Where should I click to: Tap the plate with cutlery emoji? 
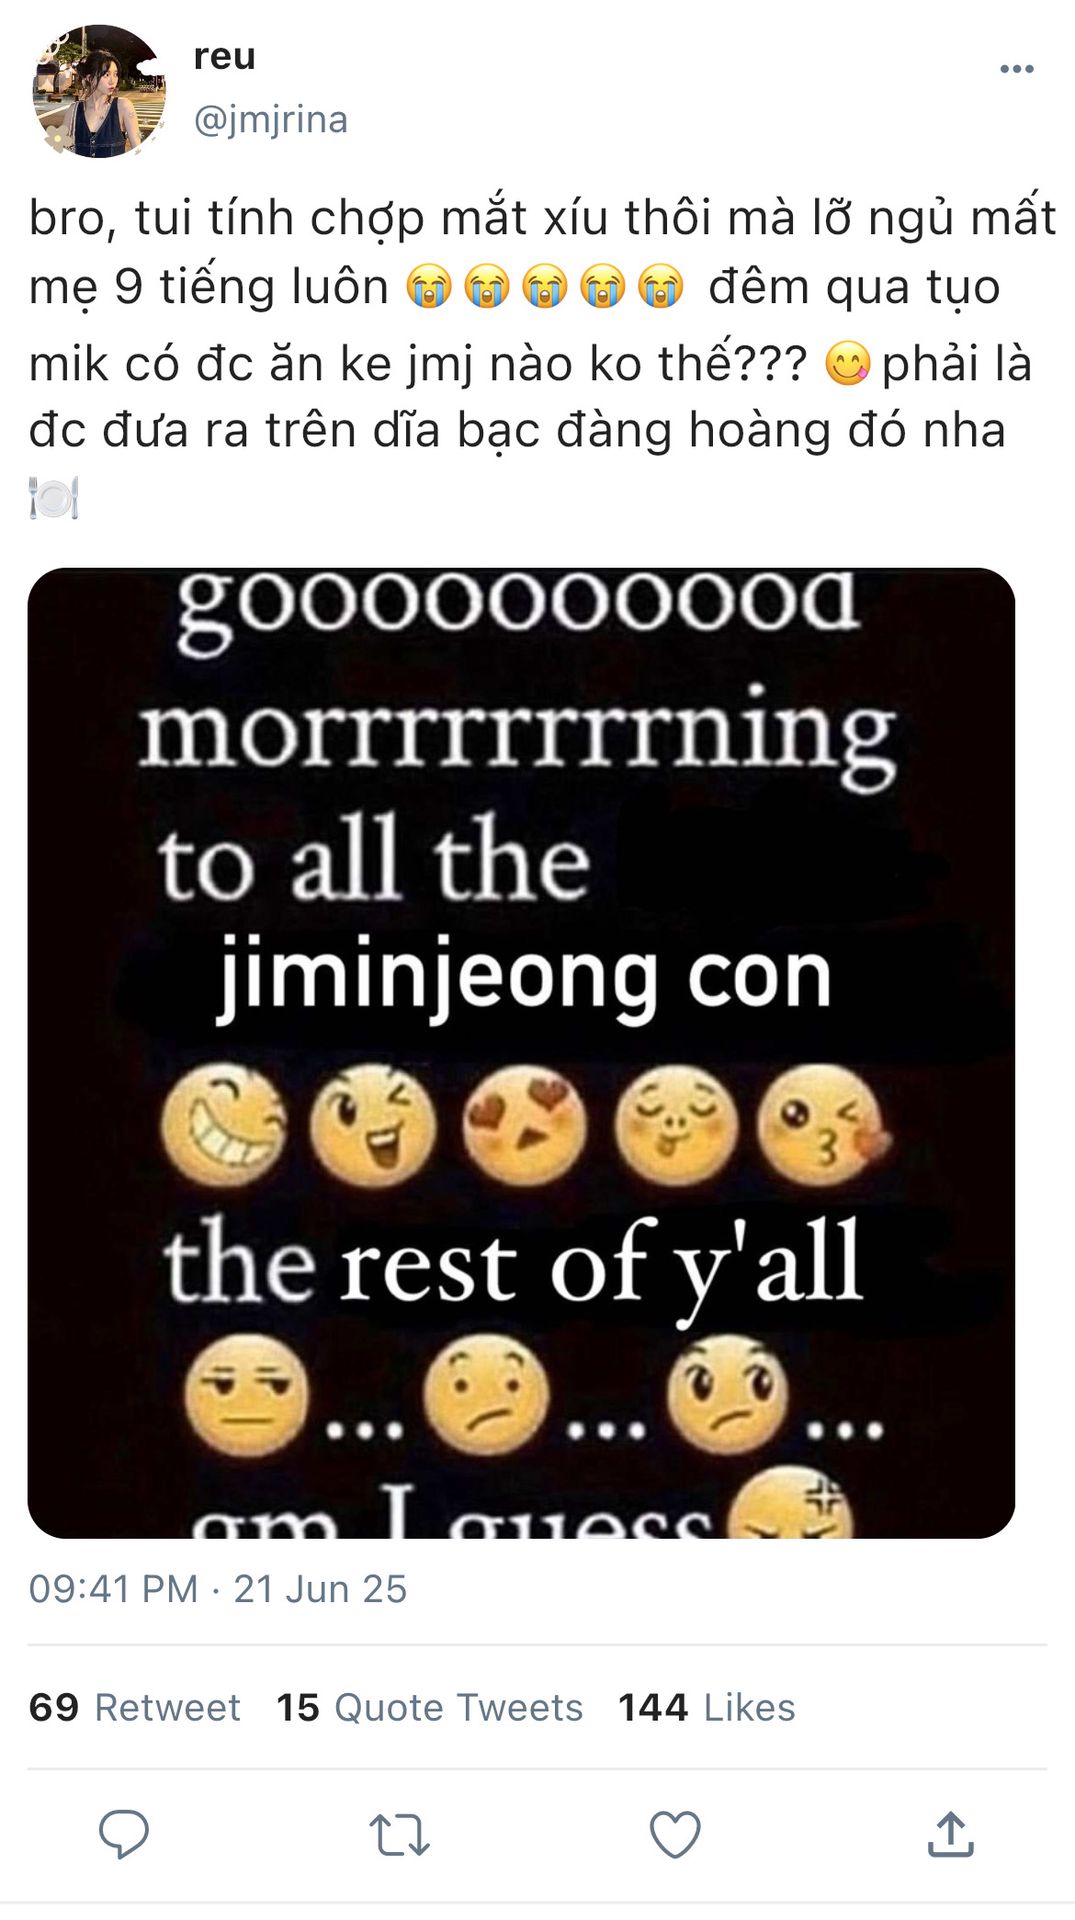tap(54, 498)
